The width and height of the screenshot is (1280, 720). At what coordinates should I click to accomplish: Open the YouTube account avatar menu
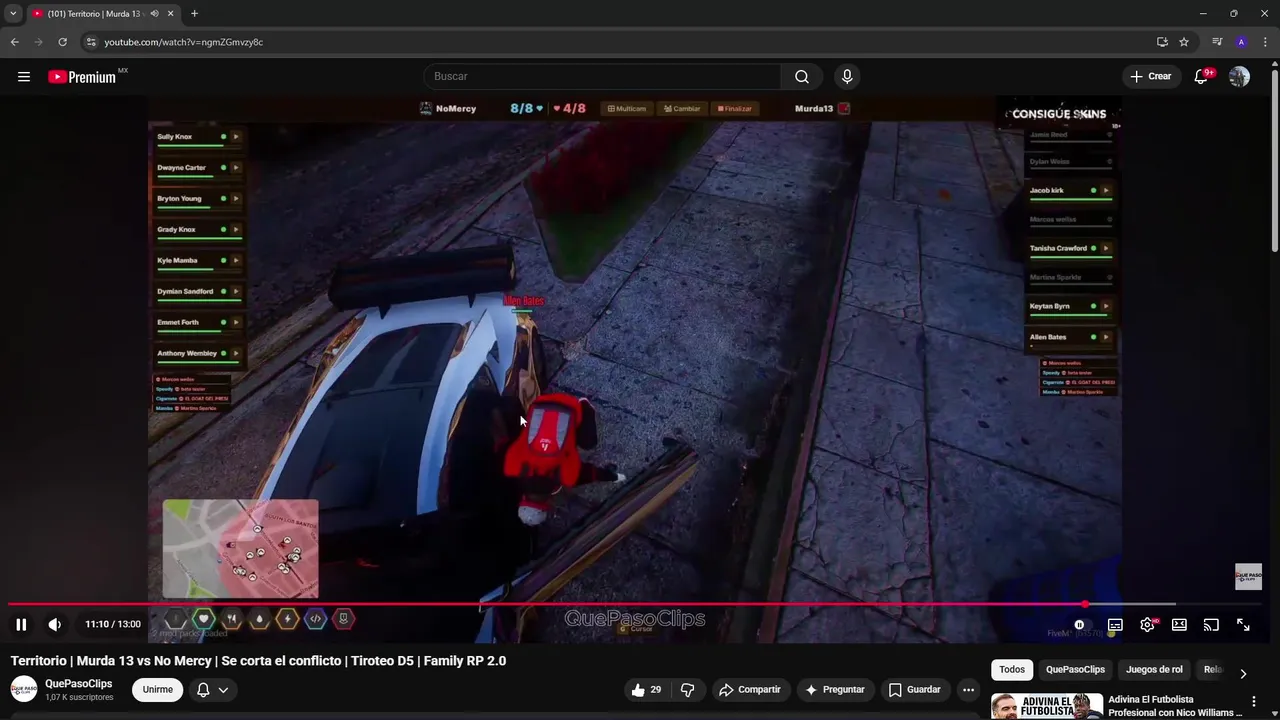click(1239, 76)
